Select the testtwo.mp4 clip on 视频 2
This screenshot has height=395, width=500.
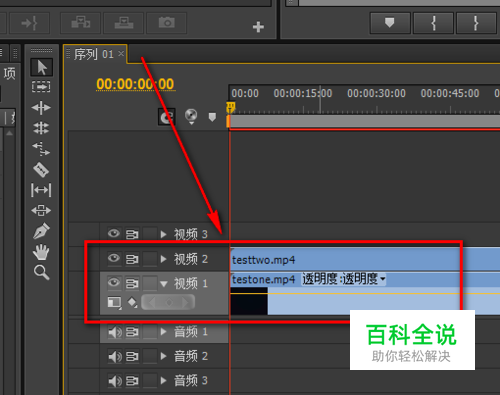365,259
